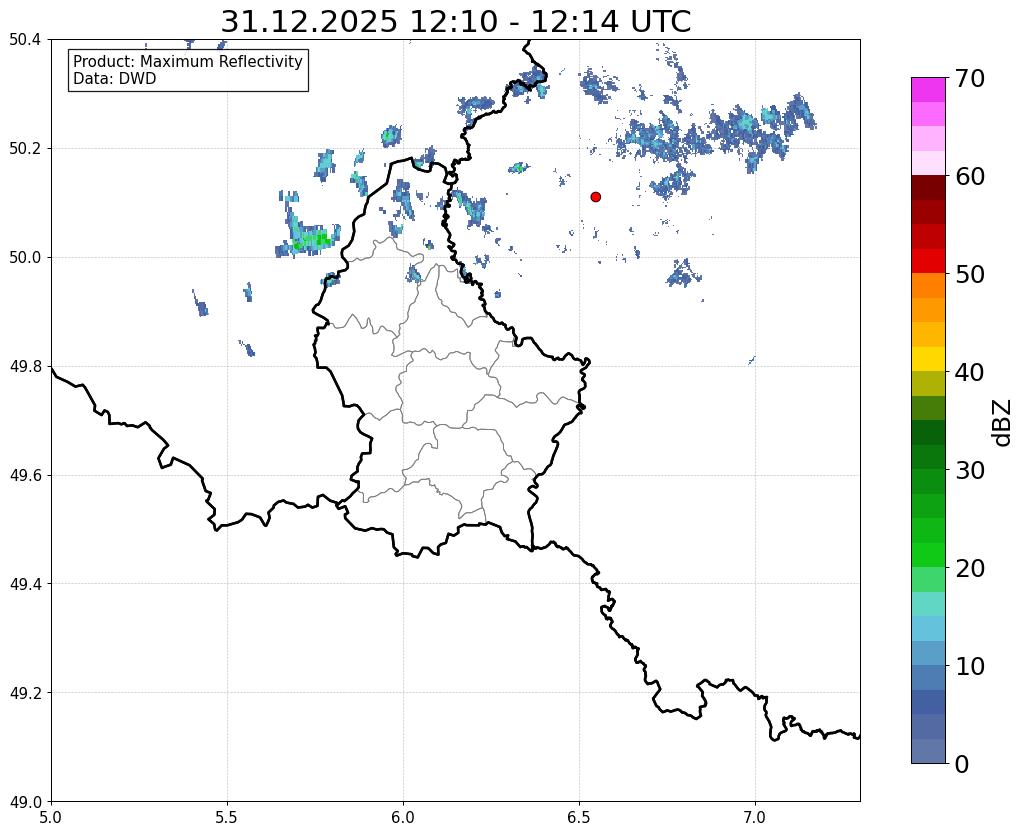Click latitude tick label 49.4
This screenshot has height=834, width=1023.
pyautogui.click(x=25, y=584)
